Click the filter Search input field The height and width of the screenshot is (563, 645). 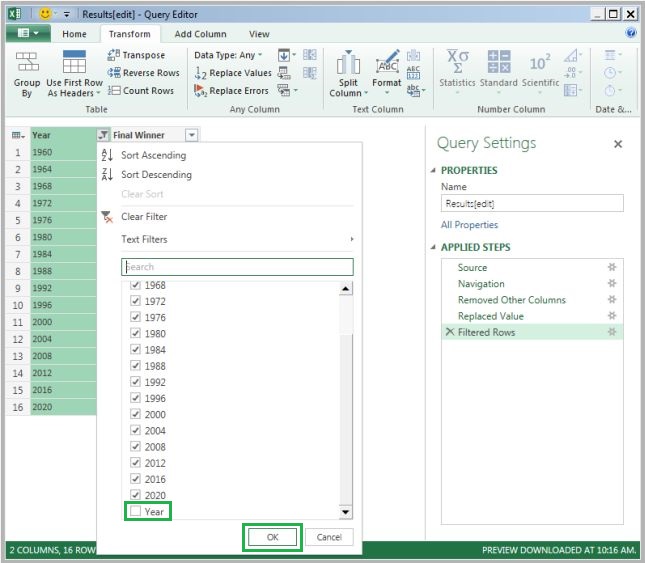(237, 267)
